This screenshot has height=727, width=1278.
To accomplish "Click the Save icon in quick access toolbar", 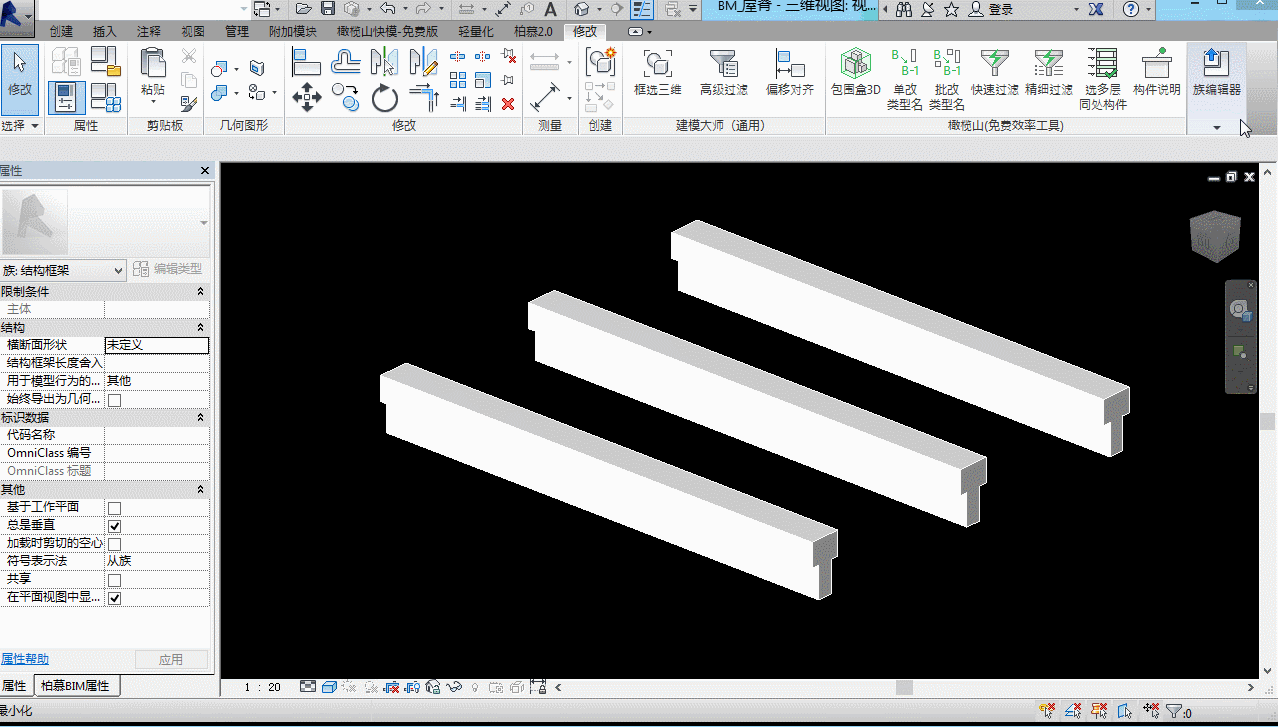I will 328,9.
